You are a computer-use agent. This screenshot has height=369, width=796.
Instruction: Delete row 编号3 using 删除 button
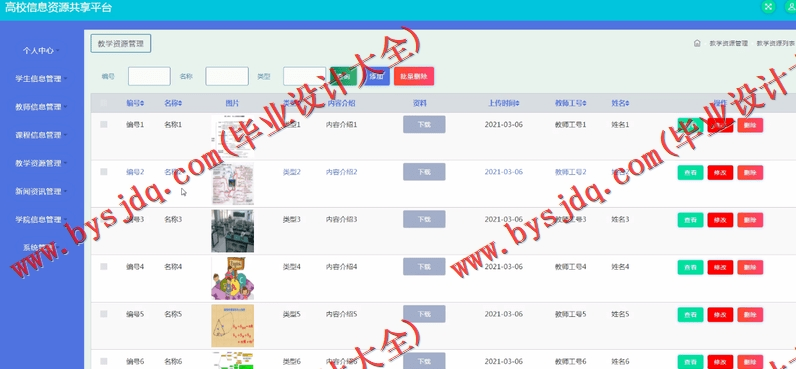(750, 220)
